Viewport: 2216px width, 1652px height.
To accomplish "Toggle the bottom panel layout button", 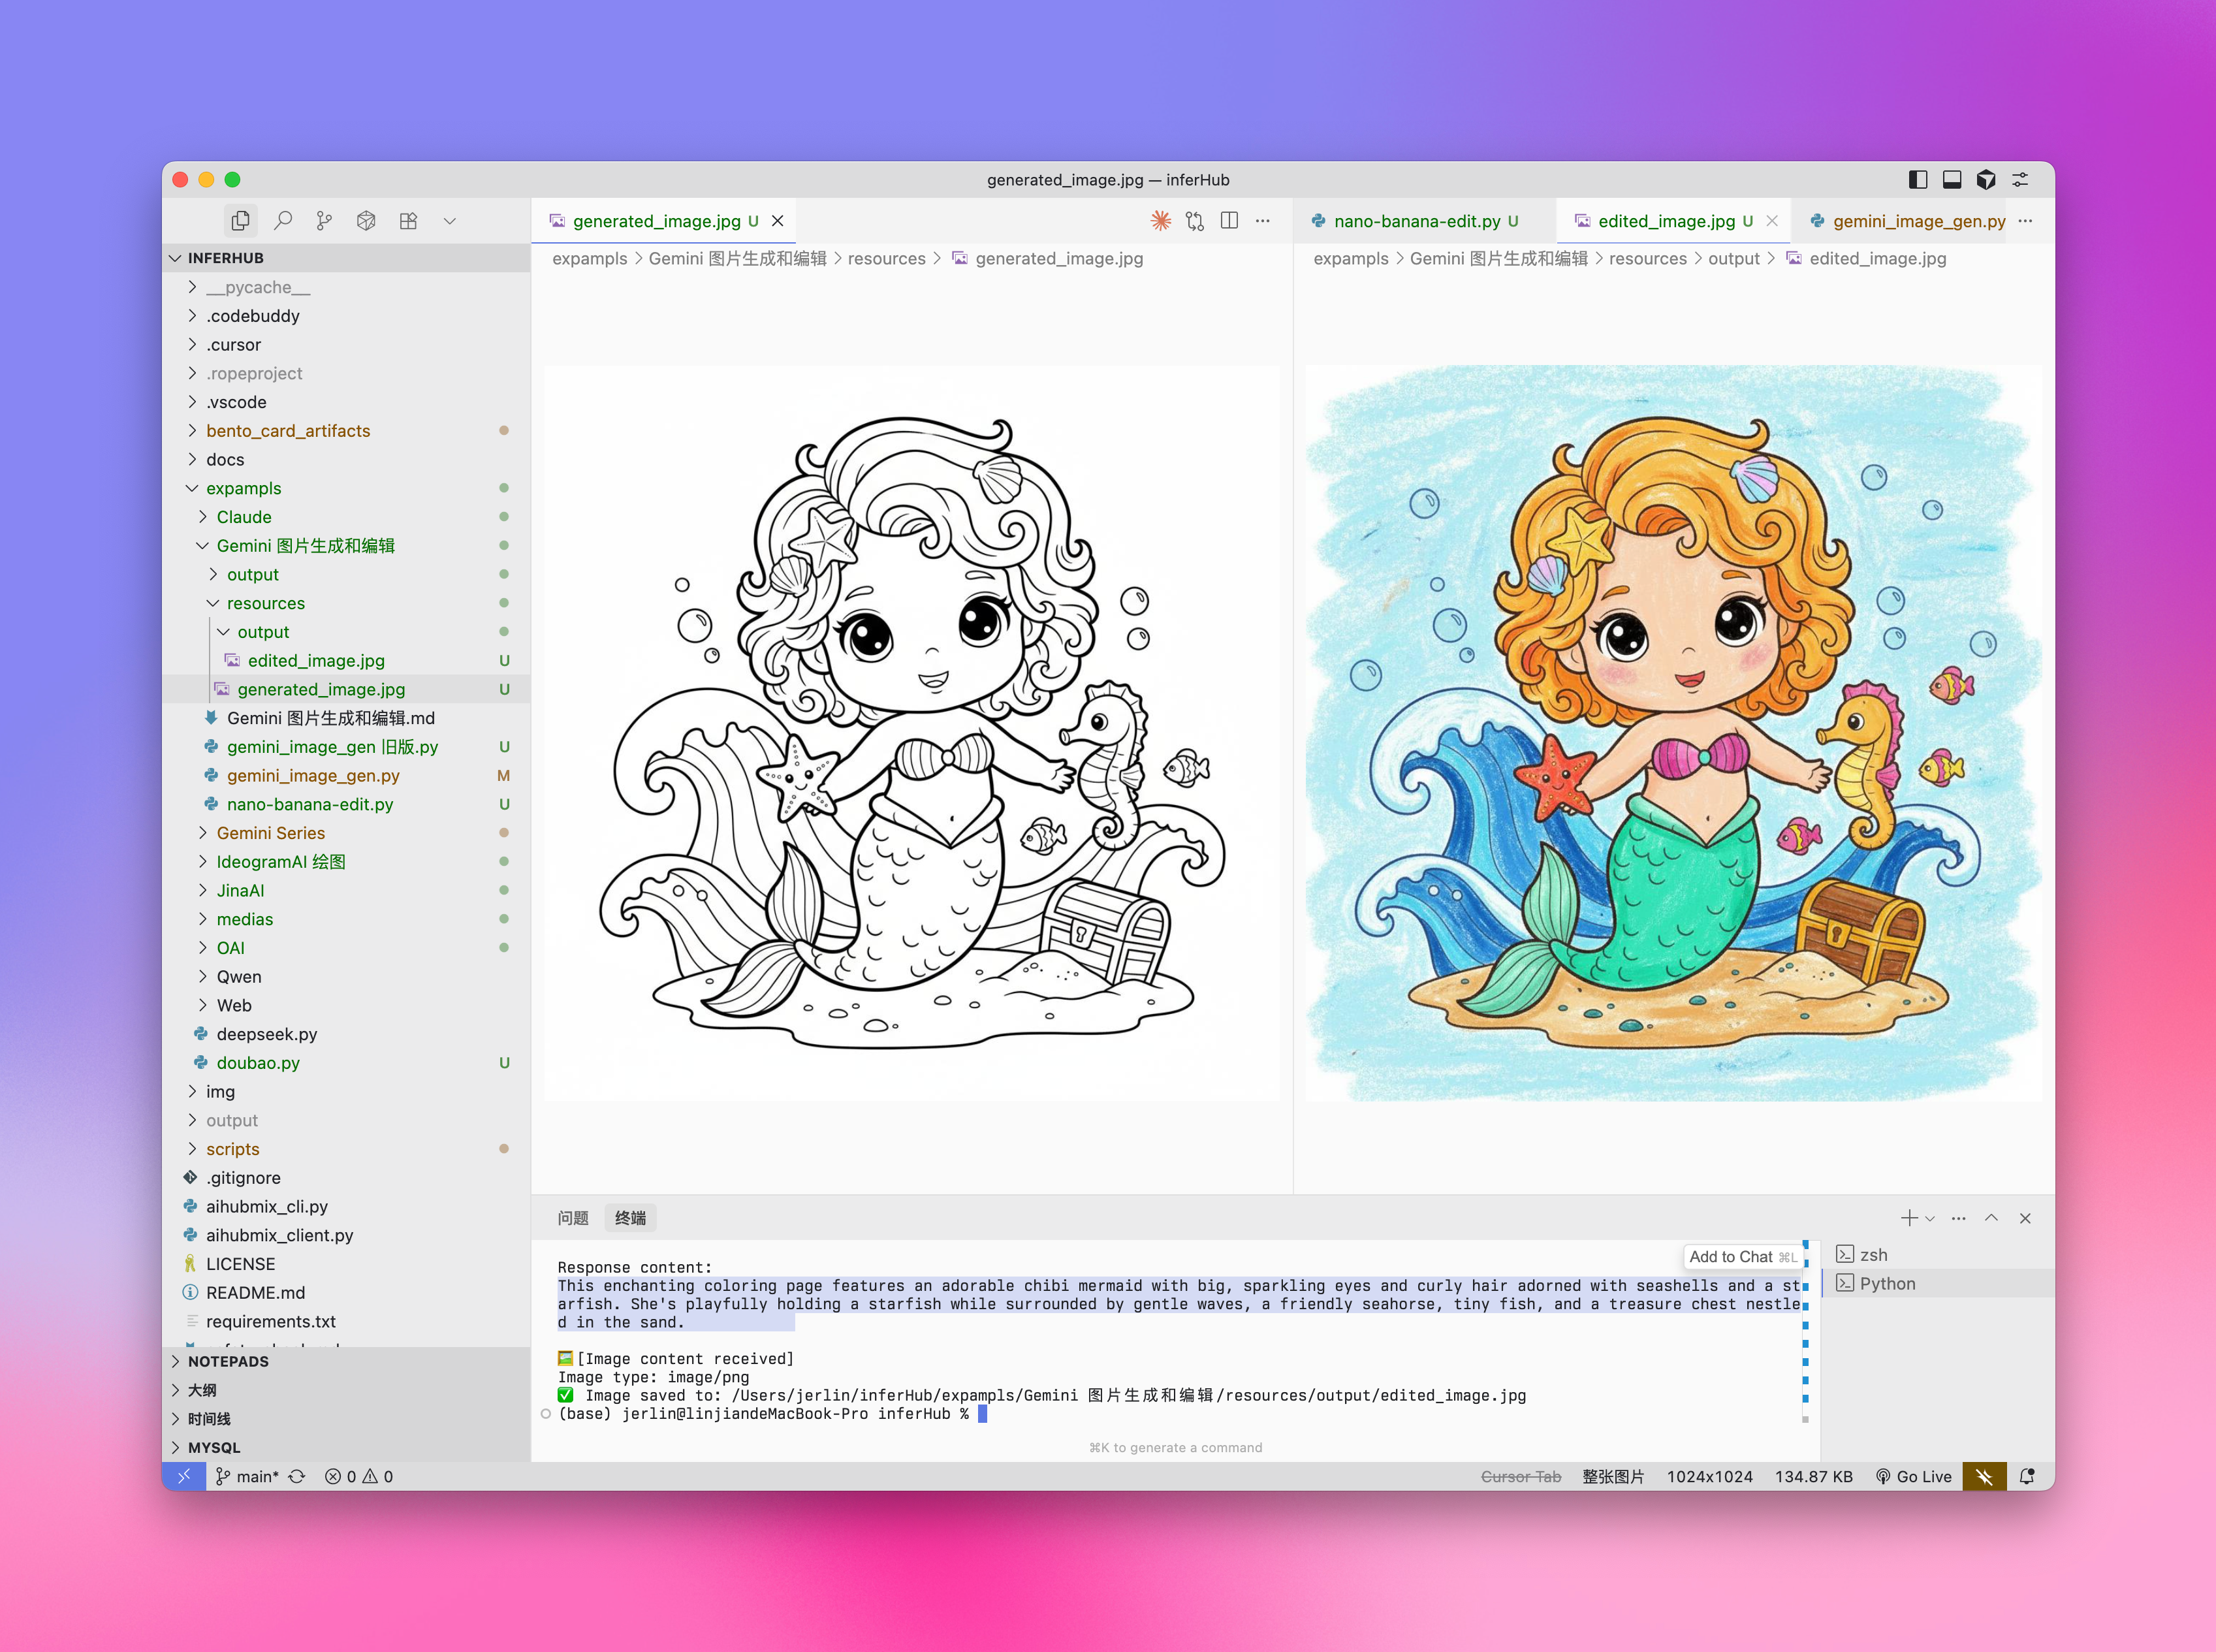I will click(x=1951, y=180).
